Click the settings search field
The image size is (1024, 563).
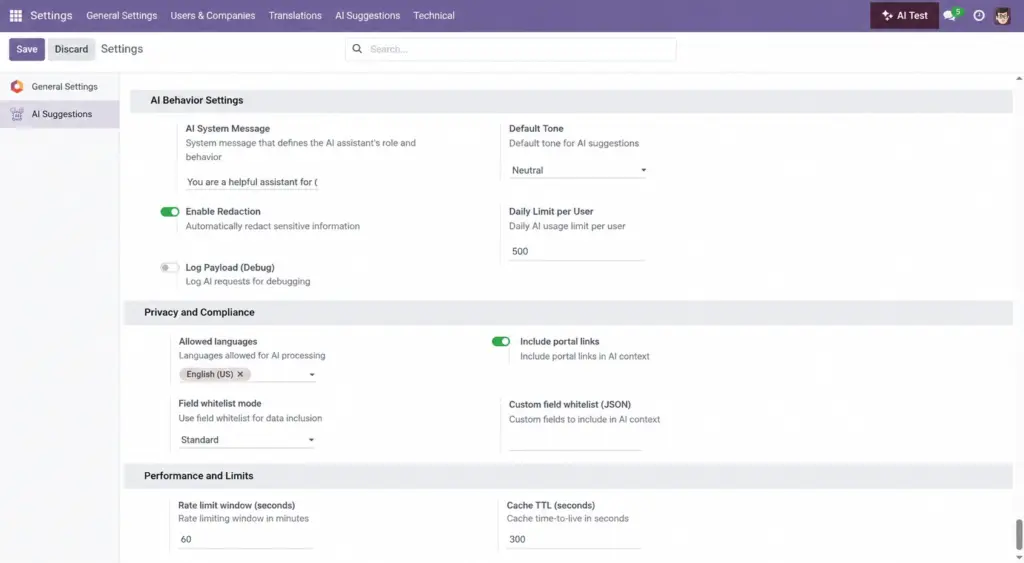point(511,49)
